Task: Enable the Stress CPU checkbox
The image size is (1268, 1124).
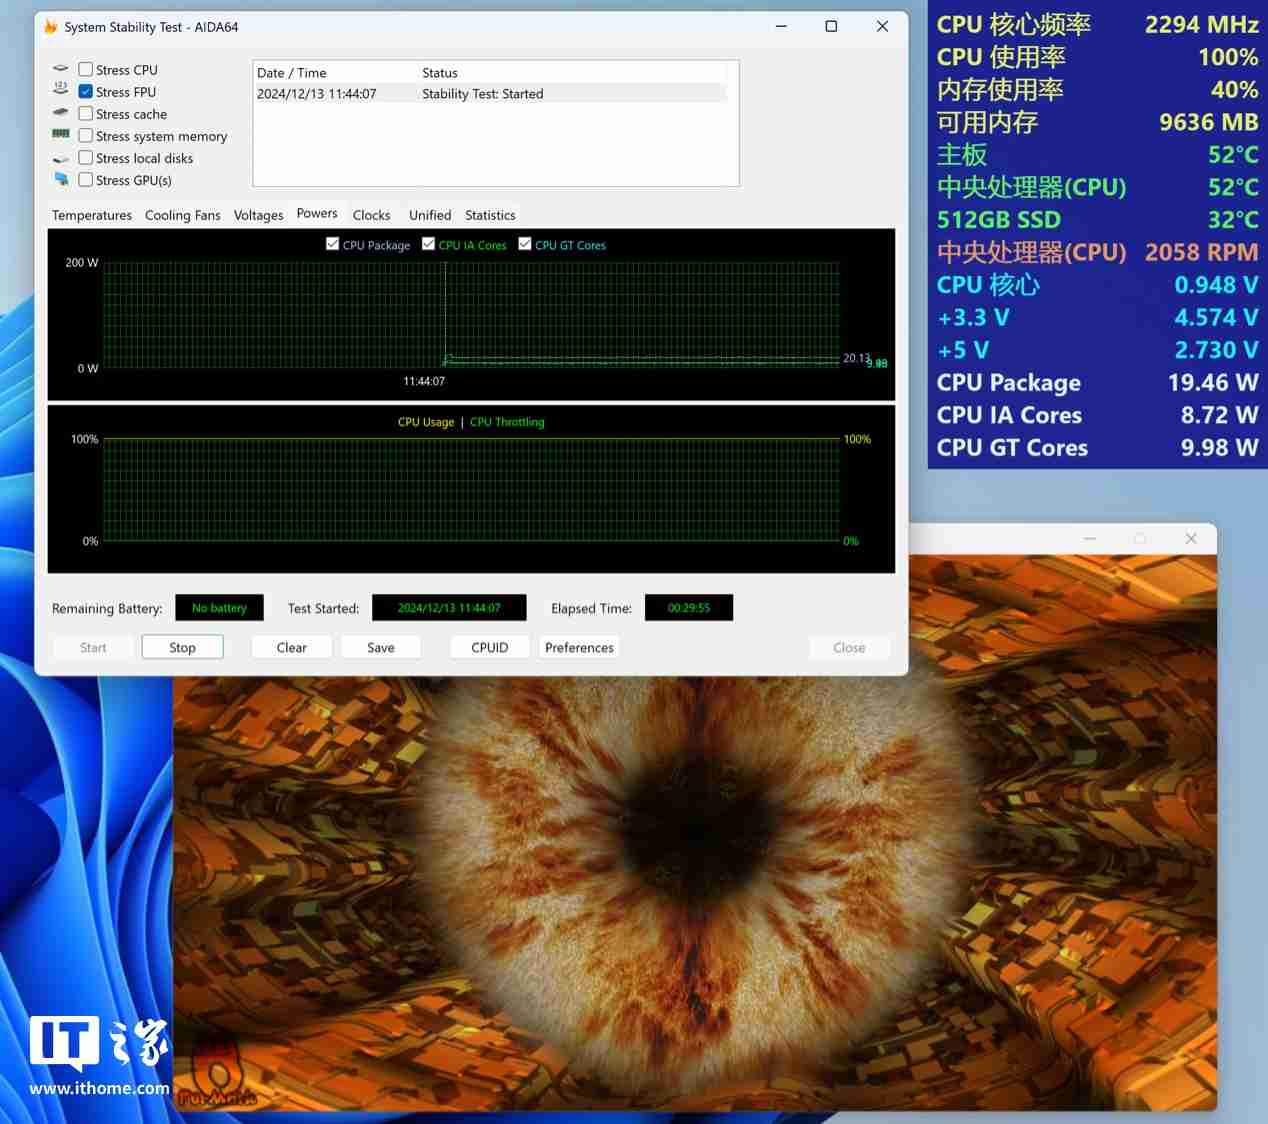Action: click(86, 70)
